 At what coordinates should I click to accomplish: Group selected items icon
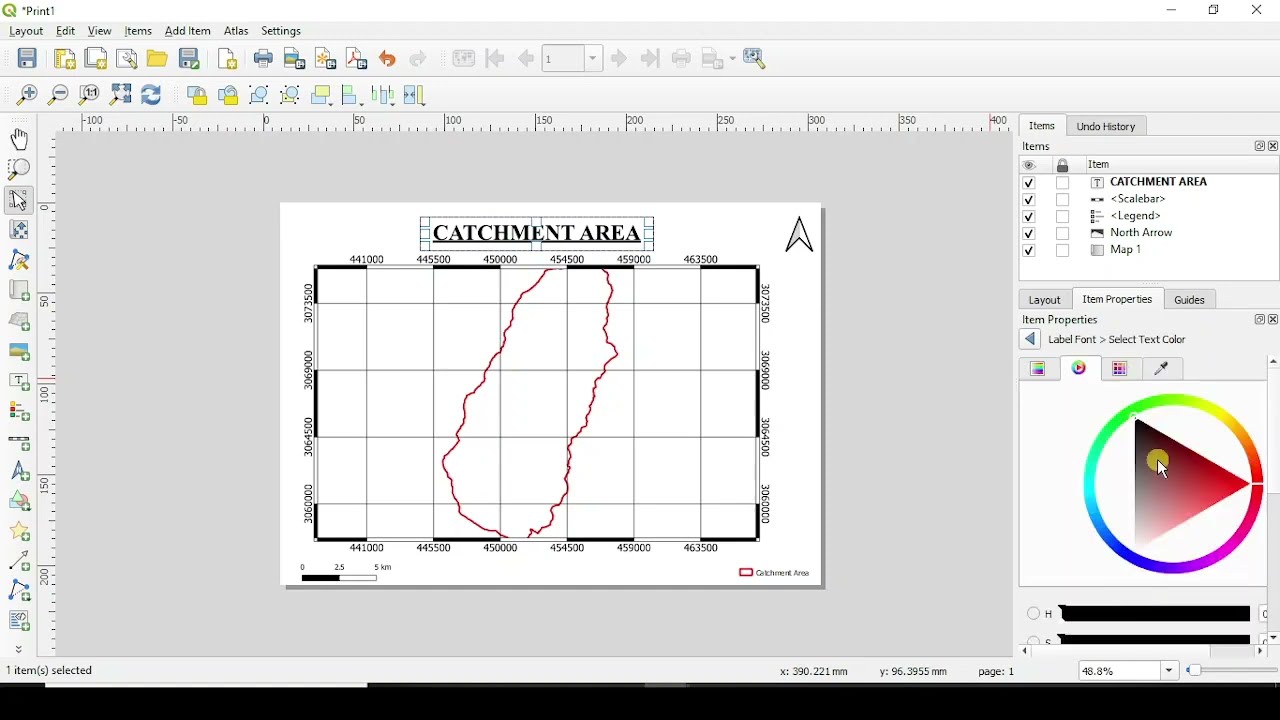point(259,95)
